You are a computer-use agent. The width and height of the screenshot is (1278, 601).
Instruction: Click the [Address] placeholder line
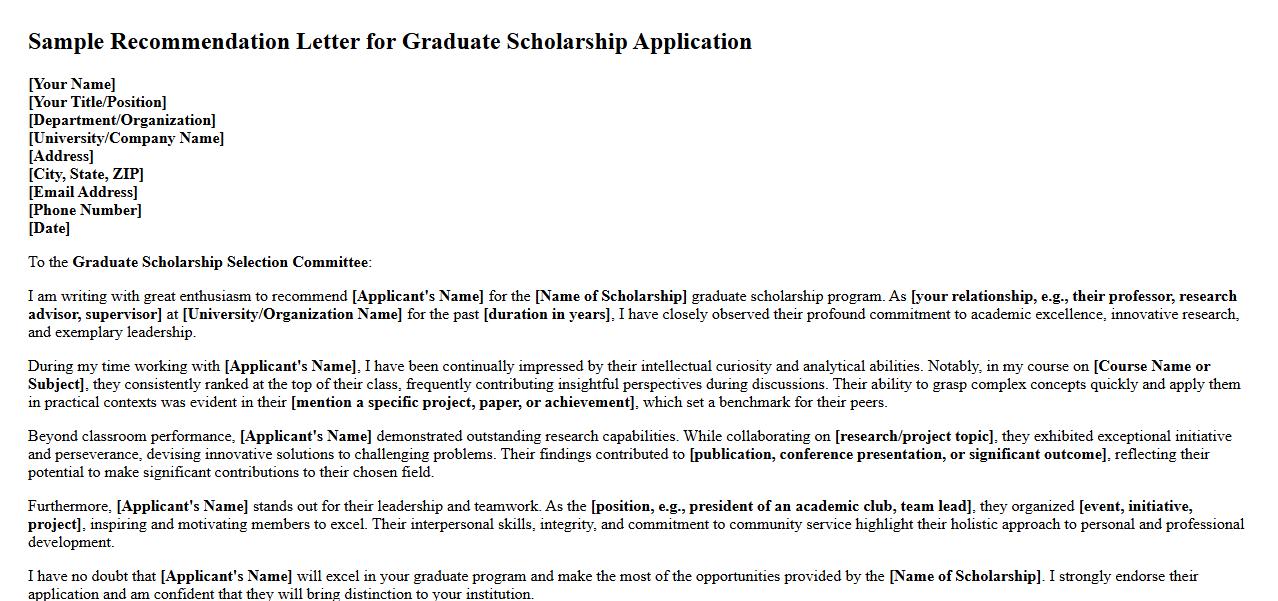coord(61,156)
